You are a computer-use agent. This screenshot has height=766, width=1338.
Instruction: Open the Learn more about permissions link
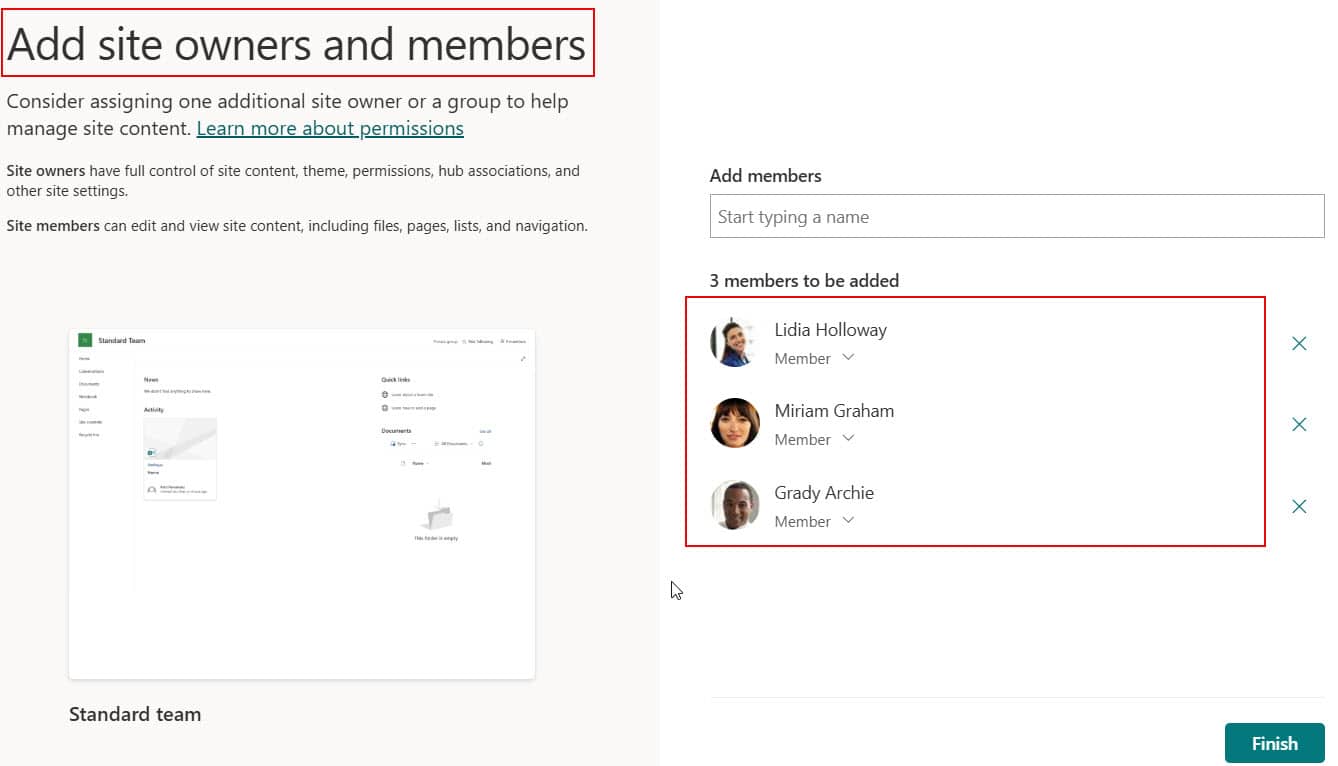[x=330, y=129]
